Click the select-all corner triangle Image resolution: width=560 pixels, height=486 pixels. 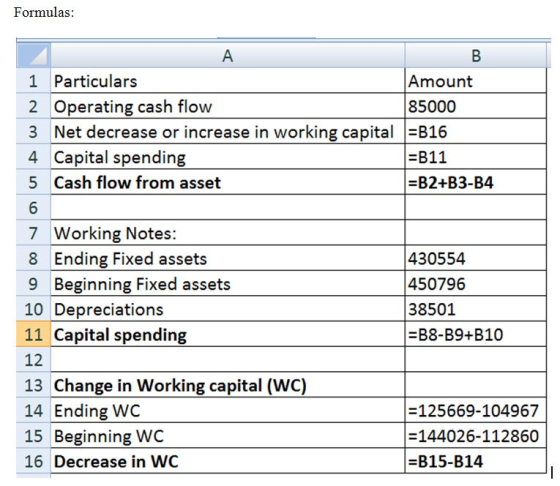[x=33, y=55]
